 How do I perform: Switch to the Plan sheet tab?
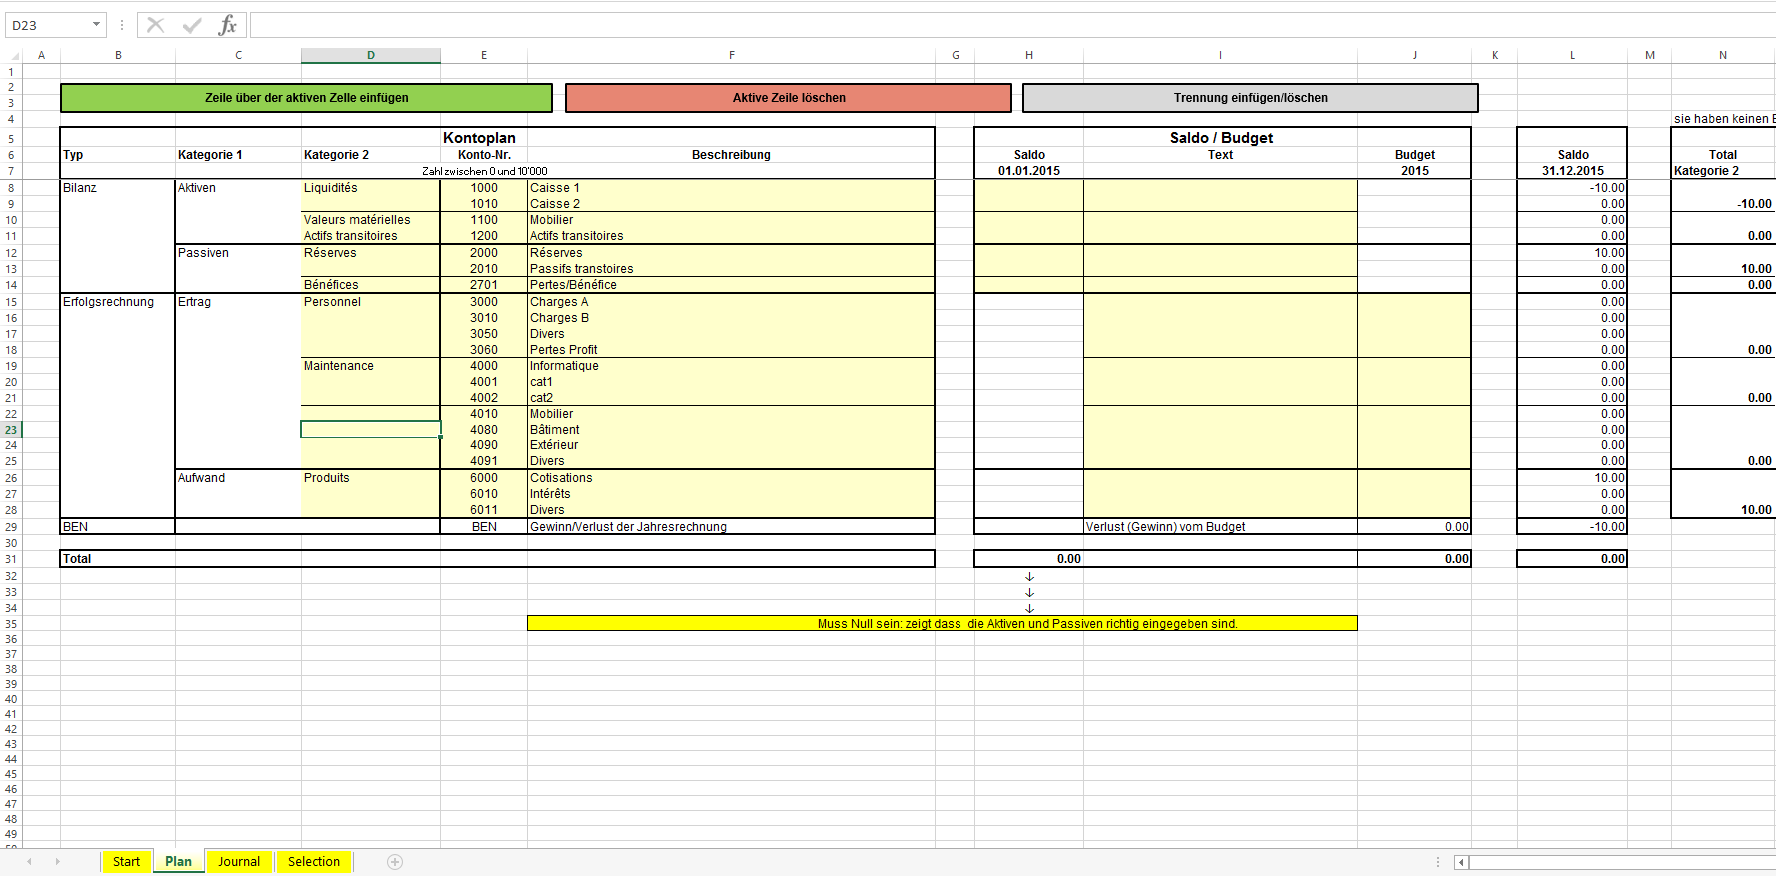click(178, 862)
